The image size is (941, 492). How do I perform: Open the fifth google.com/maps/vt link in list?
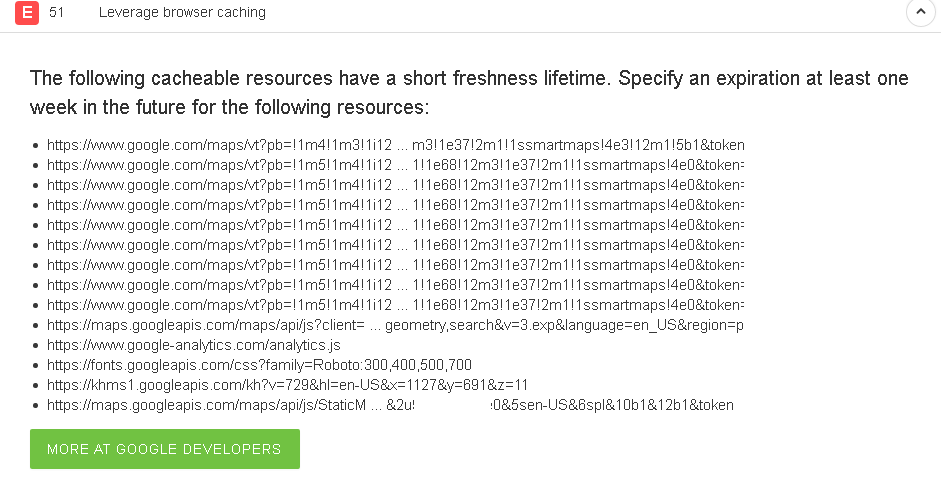coord(395,225)
